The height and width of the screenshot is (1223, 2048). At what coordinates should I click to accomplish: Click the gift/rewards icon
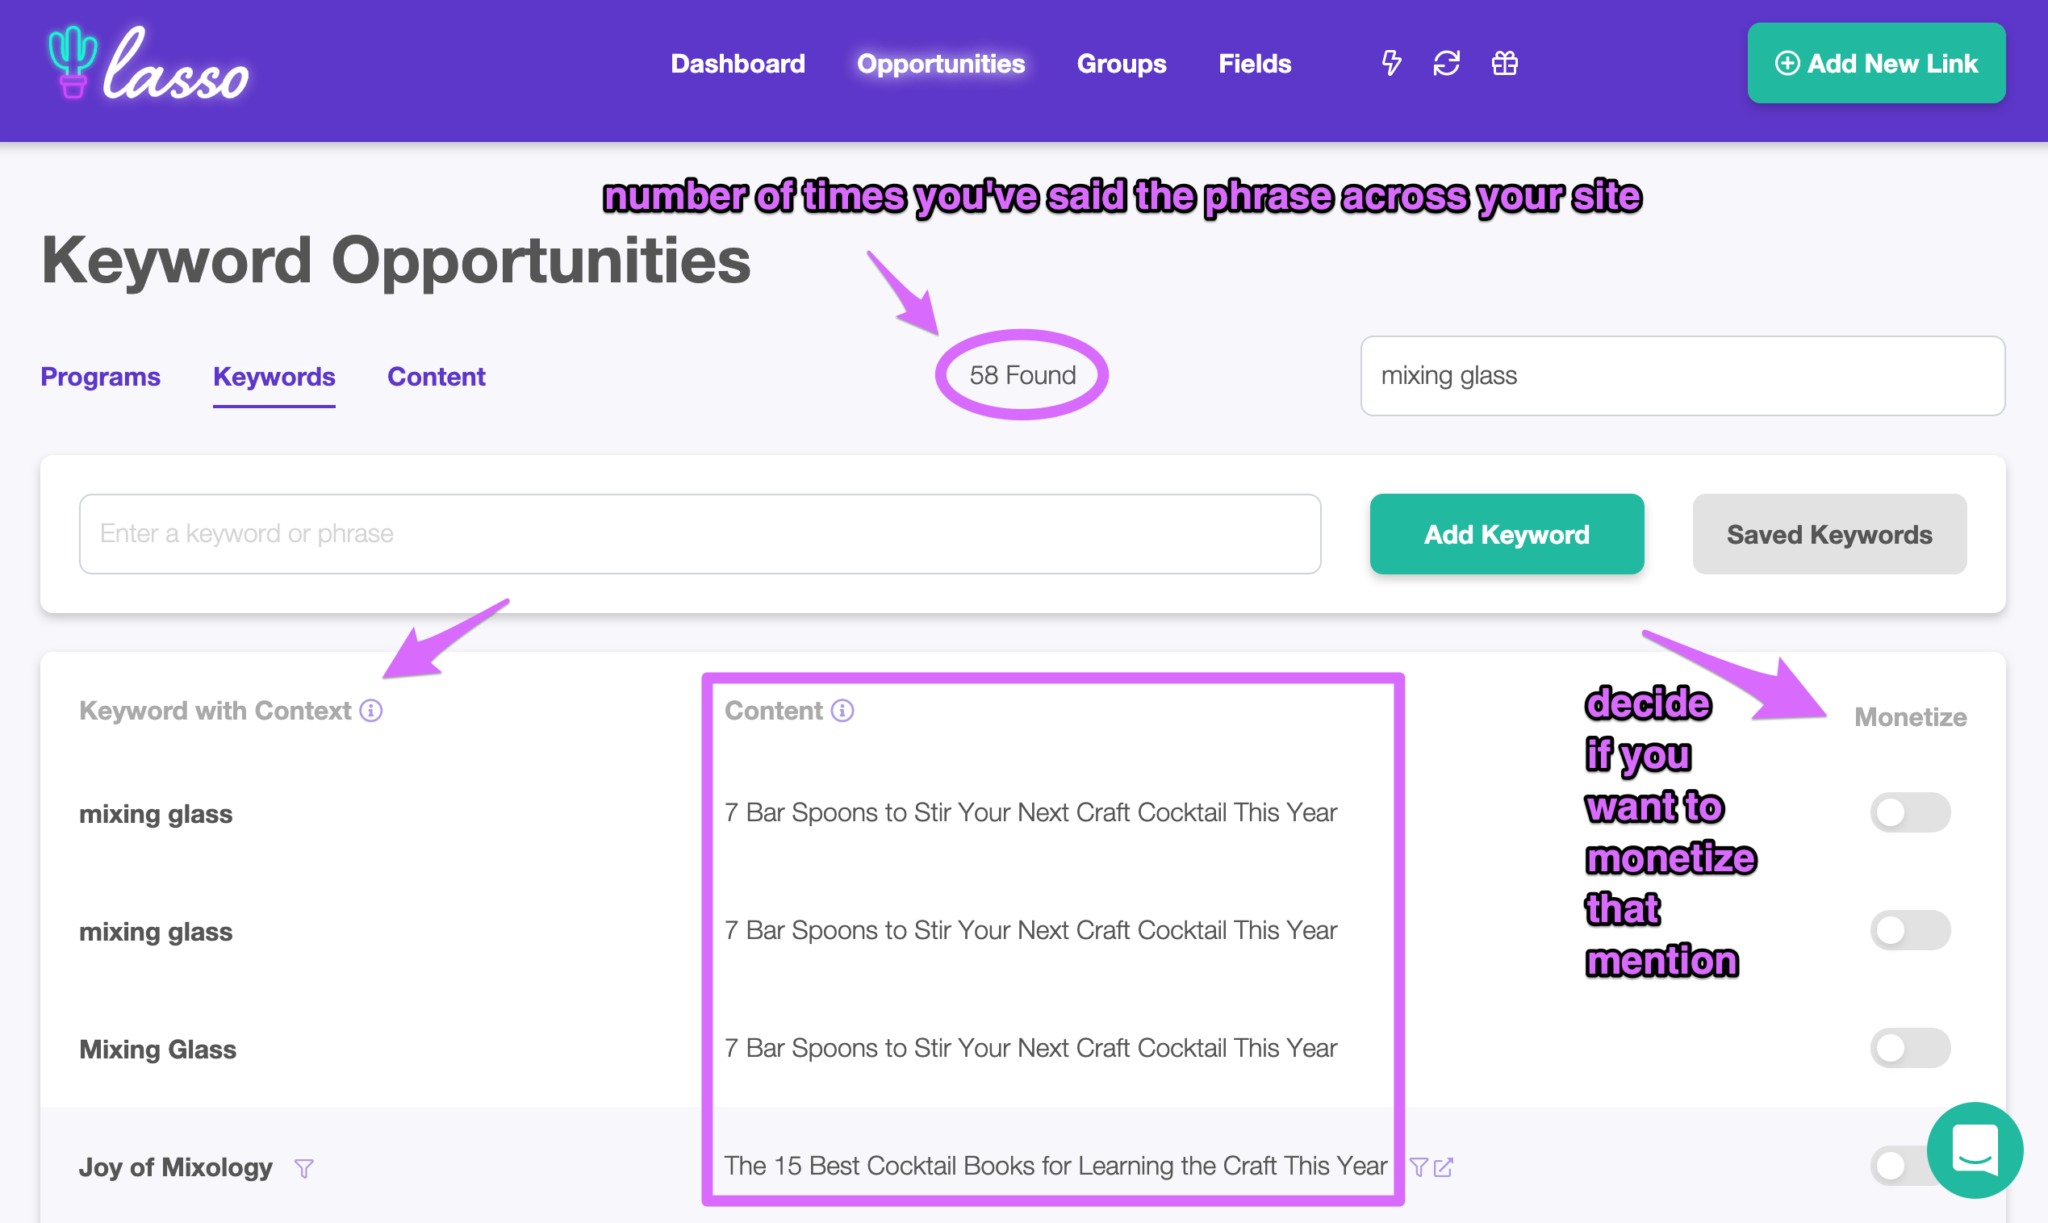click(x=1504, y=63)
